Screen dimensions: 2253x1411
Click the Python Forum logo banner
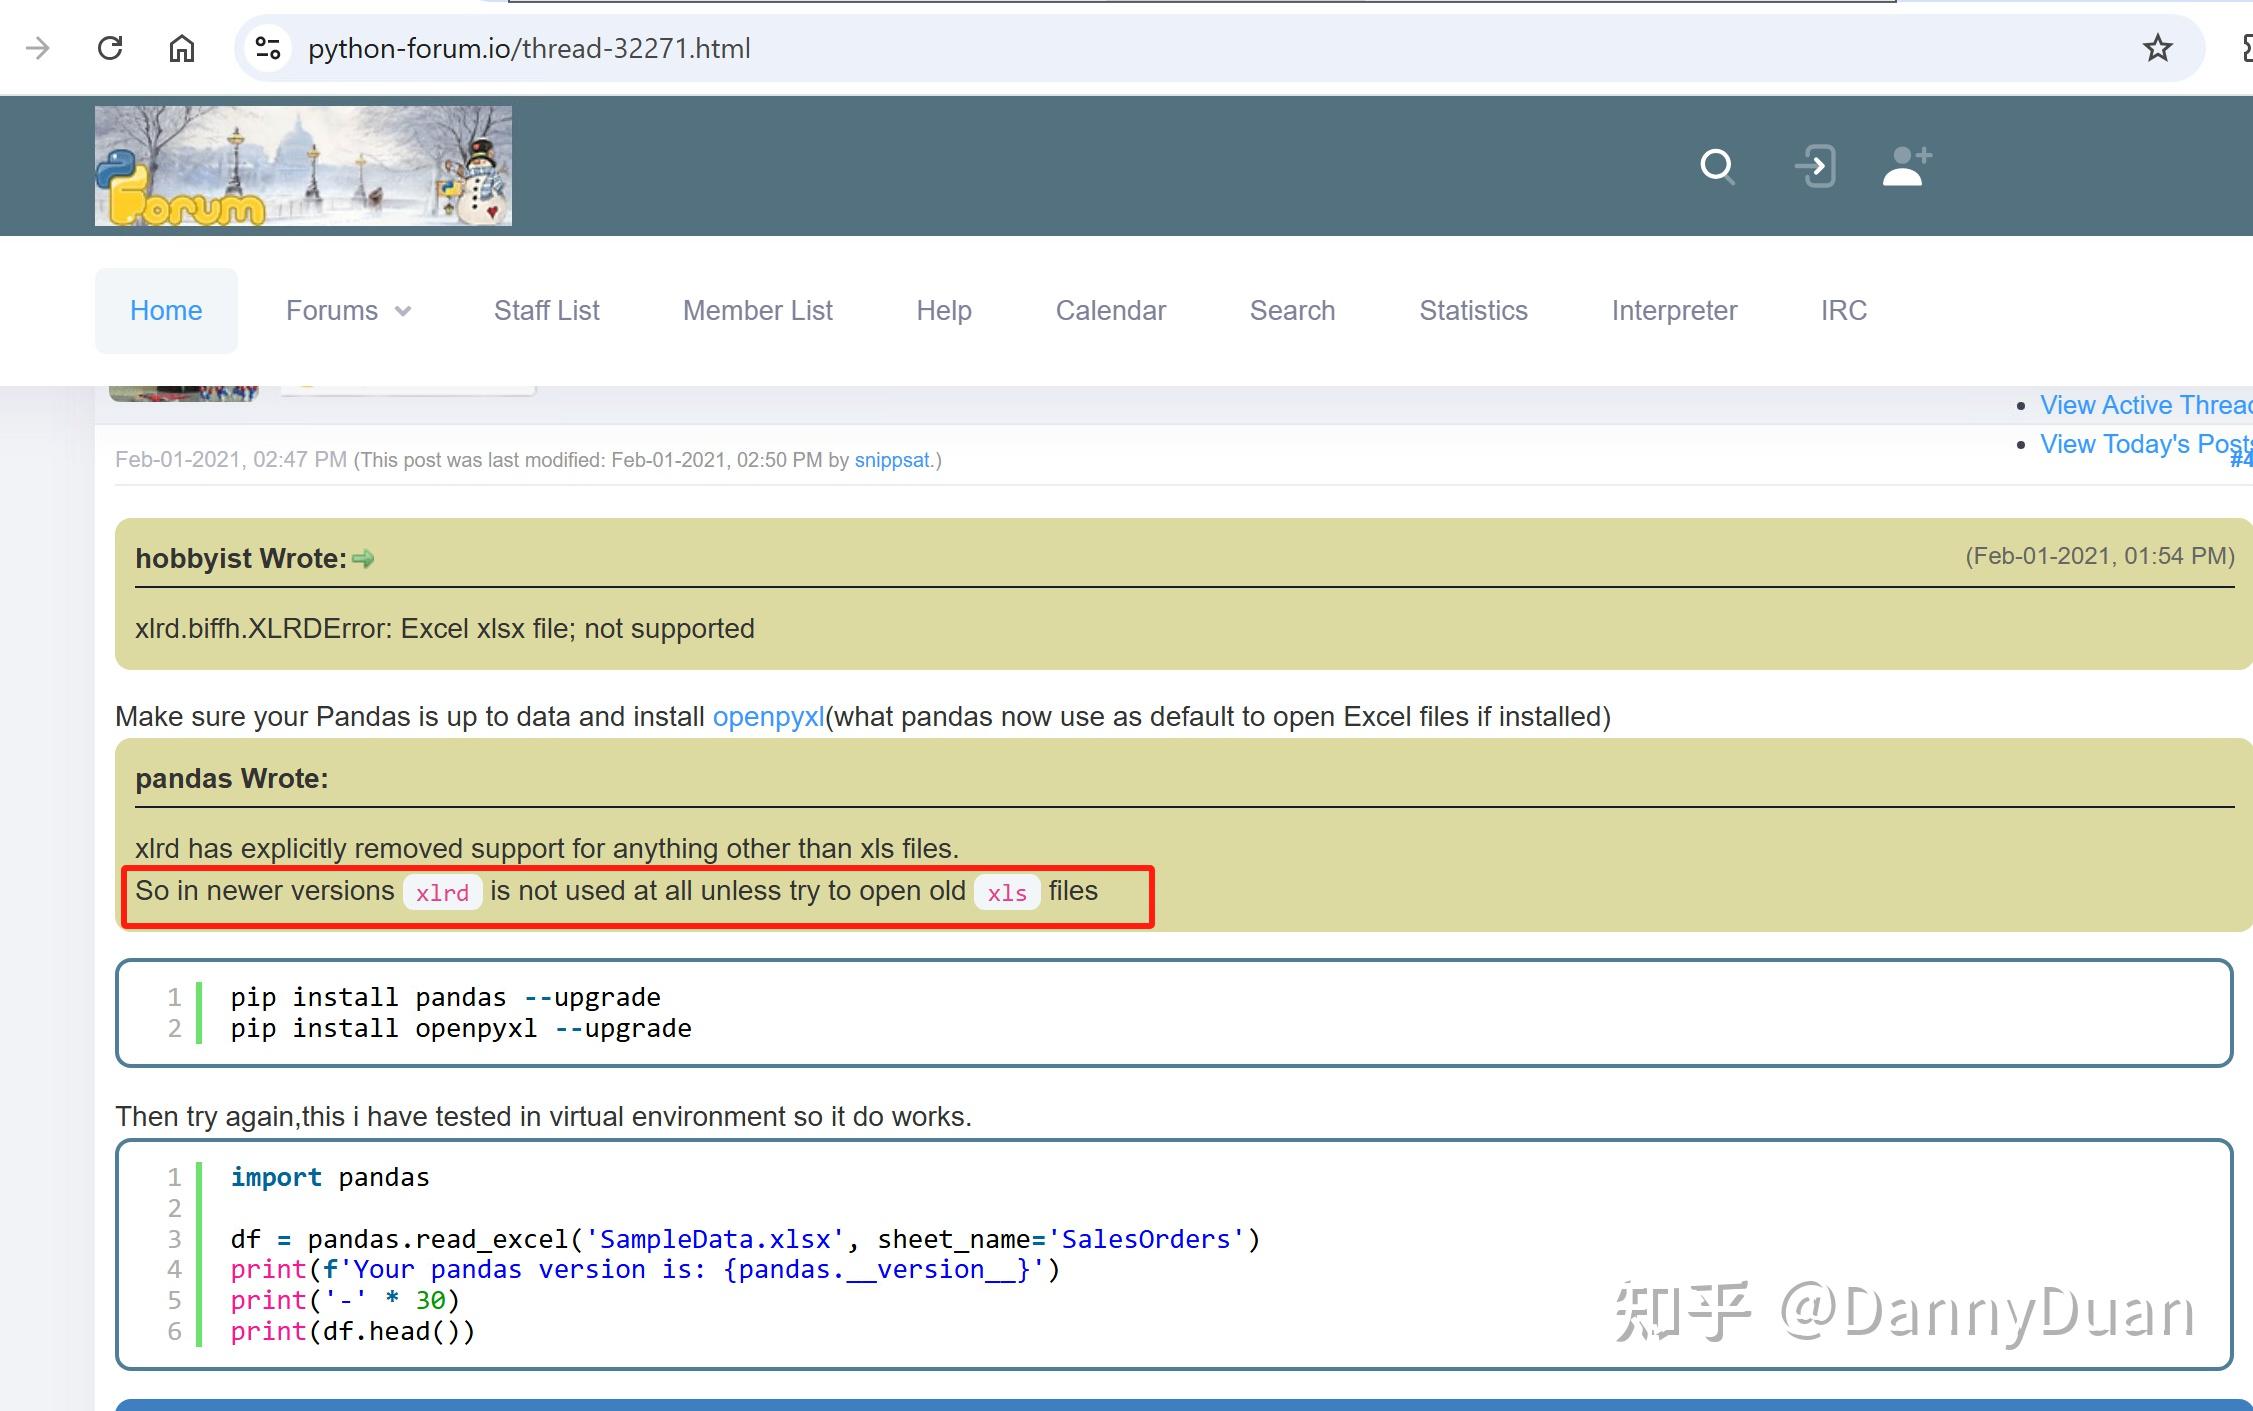pyautogui.click(x=303, y=166)
